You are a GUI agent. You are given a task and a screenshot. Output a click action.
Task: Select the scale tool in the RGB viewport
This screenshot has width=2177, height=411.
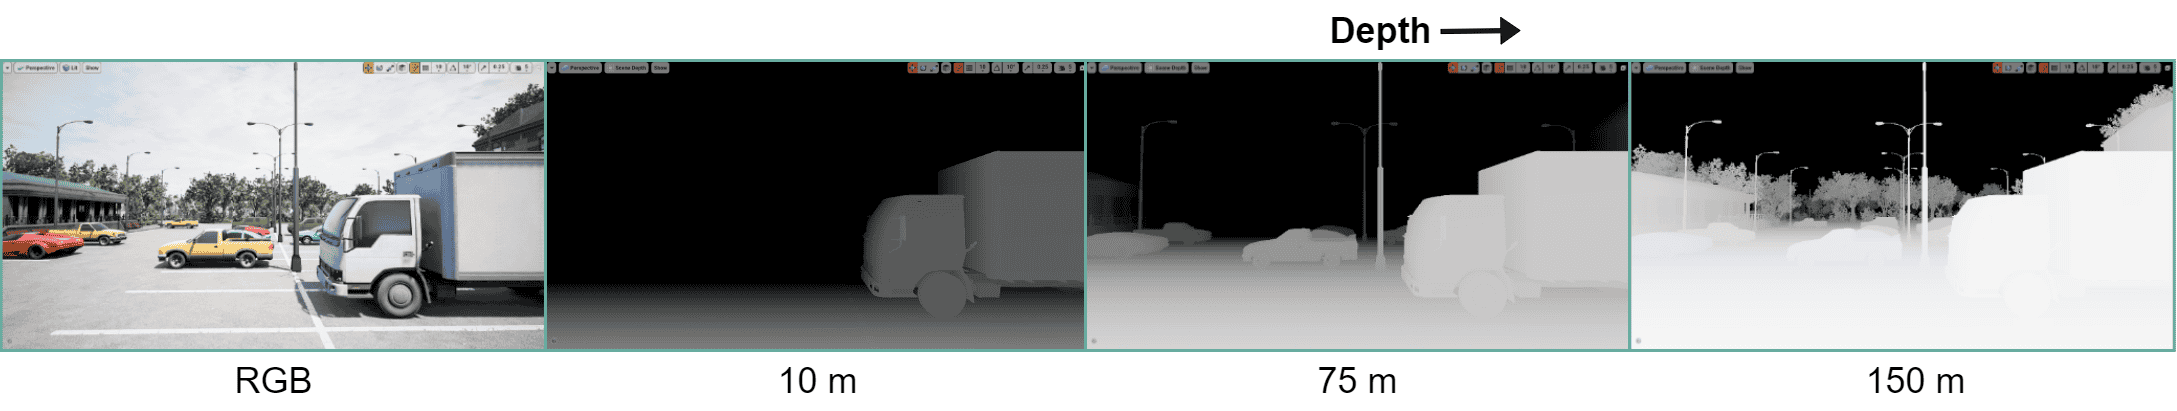390,68
